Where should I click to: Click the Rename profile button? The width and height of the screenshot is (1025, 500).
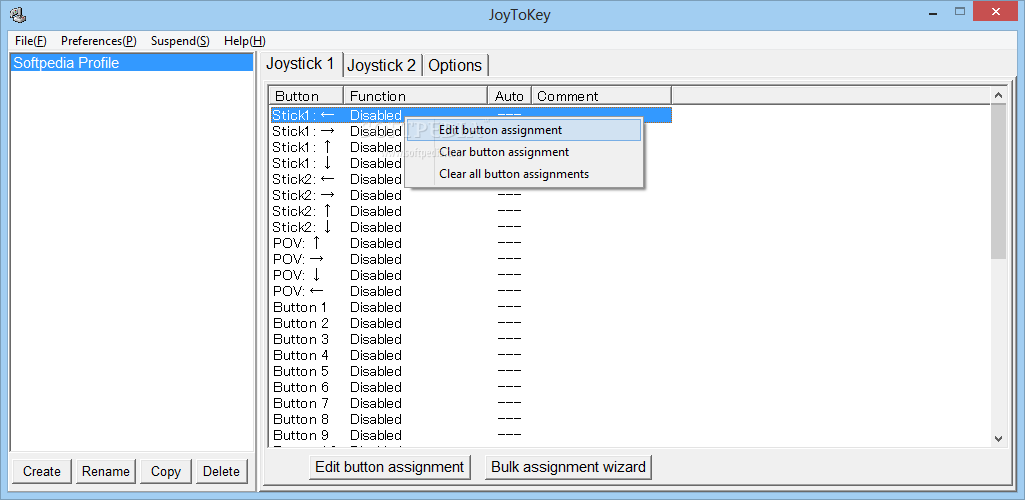pos(105,471)
